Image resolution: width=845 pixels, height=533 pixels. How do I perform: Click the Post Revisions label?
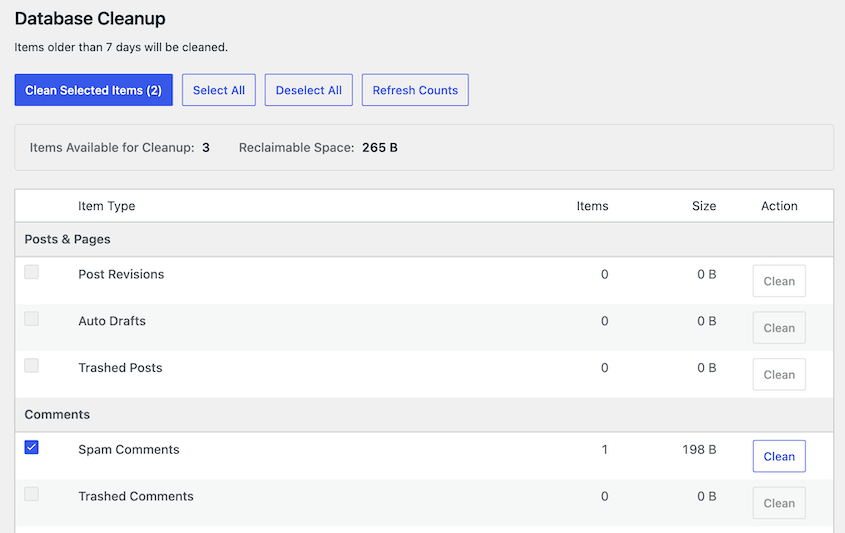[121, 274]
